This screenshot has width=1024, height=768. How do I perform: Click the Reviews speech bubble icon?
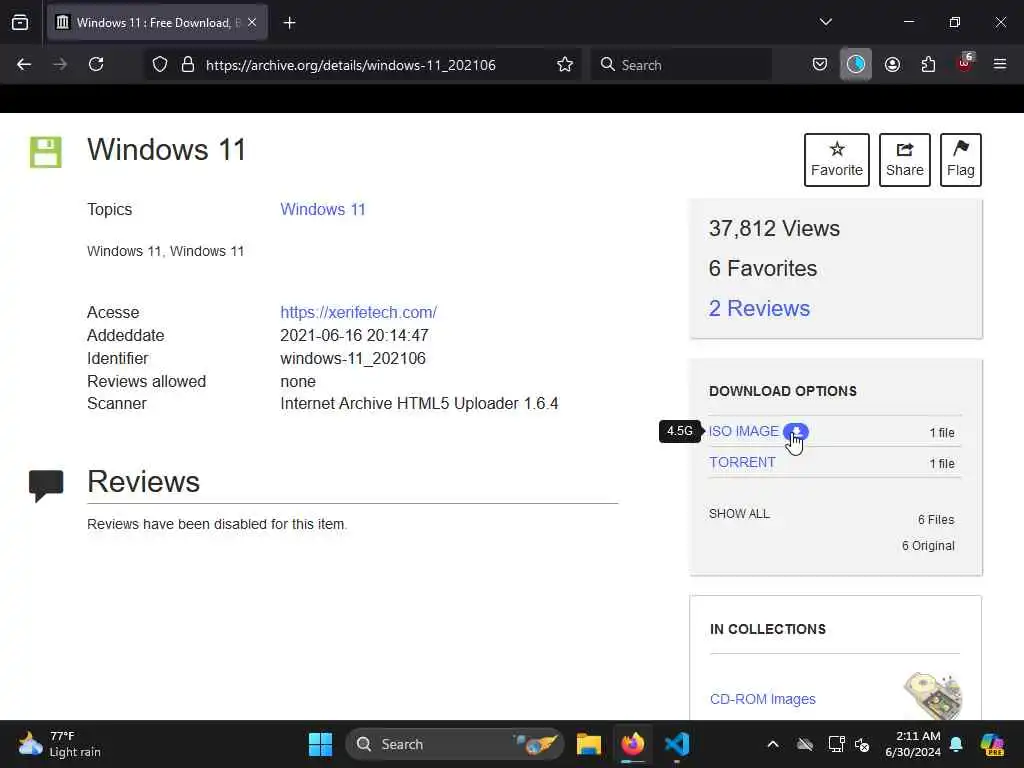[46, 486]
